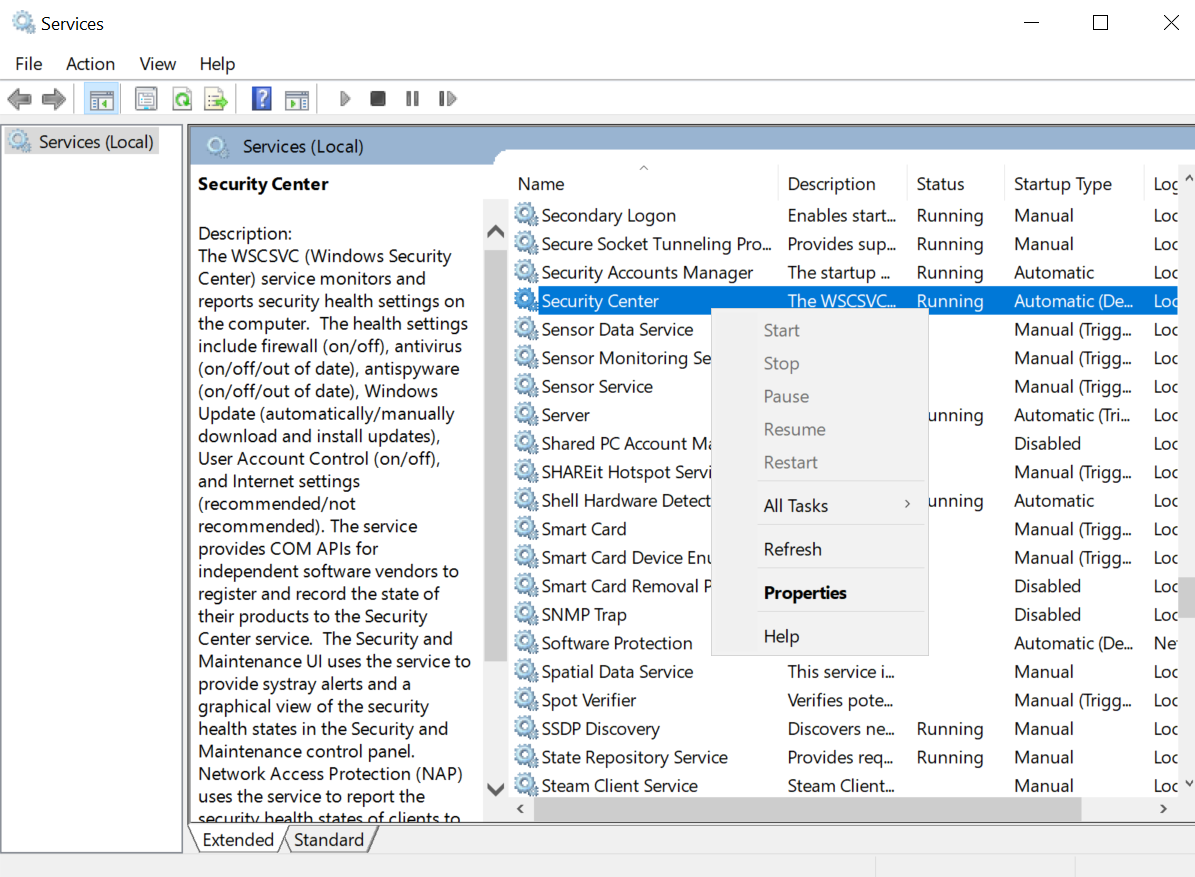Go back with the toolbar Back arrow
1195x877 pixels.
19,99
